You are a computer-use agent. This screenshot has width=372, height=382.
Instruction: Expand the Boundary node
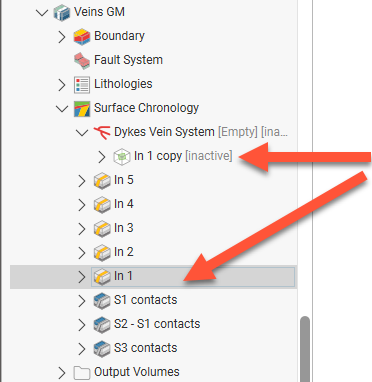tap(62, 37)
